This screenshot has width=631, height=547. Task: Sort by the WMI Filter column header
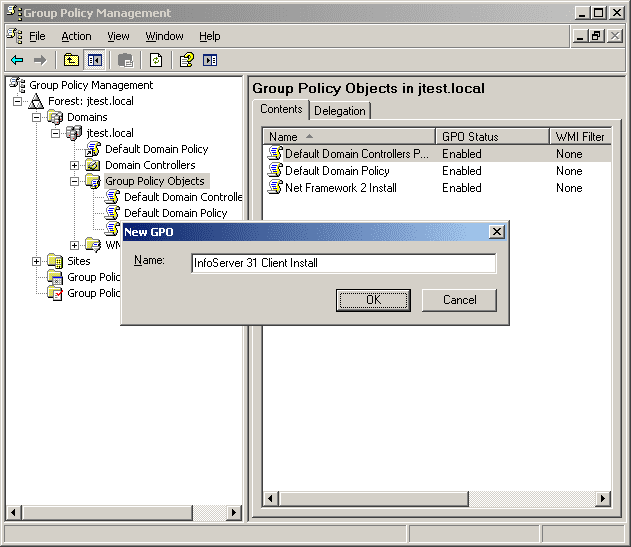click(x=580, y=137)
